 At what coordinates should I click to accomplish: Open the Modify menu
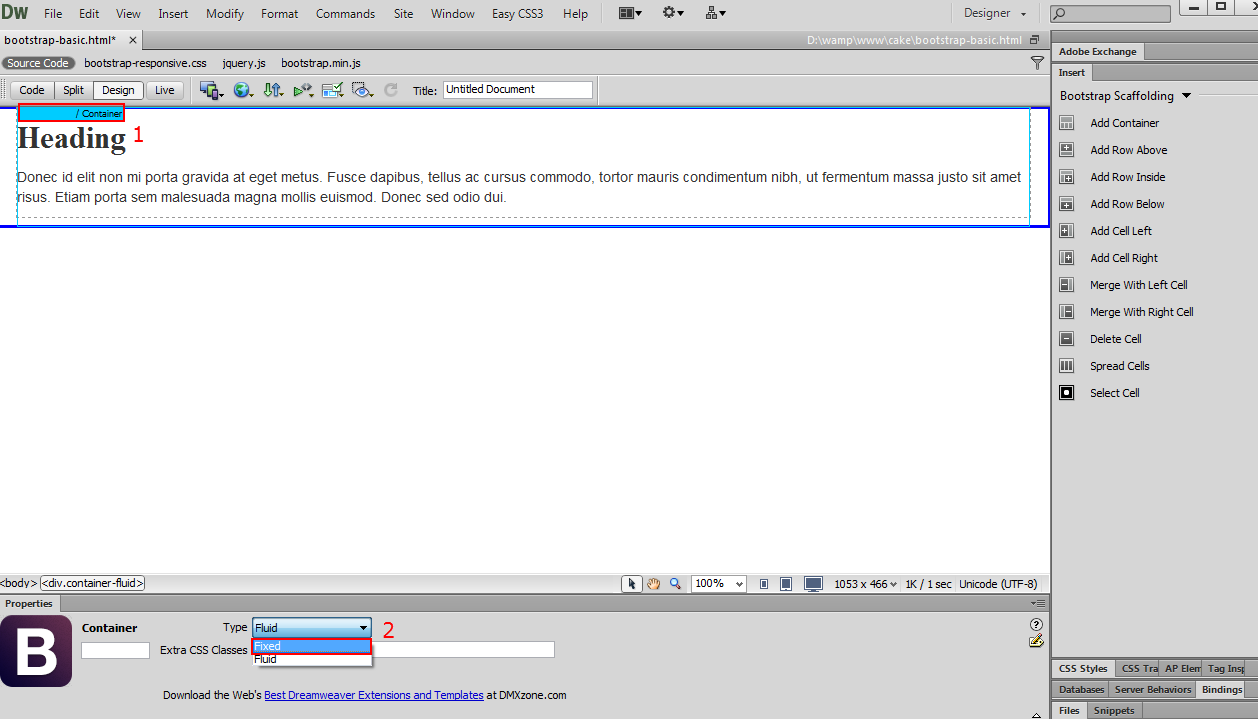(x=225, y=14)
